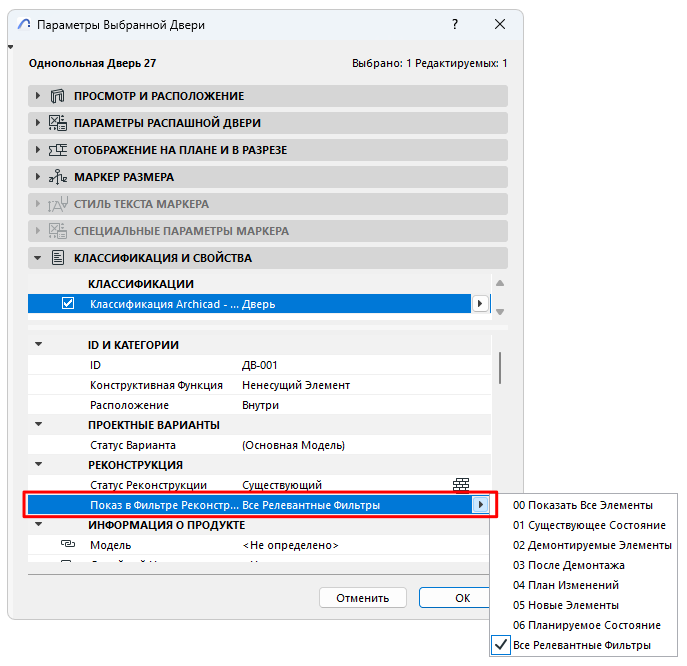Edit the ID value ДВ-001
687x666 pixels.
pyautogui.click(x=260, y=365)
